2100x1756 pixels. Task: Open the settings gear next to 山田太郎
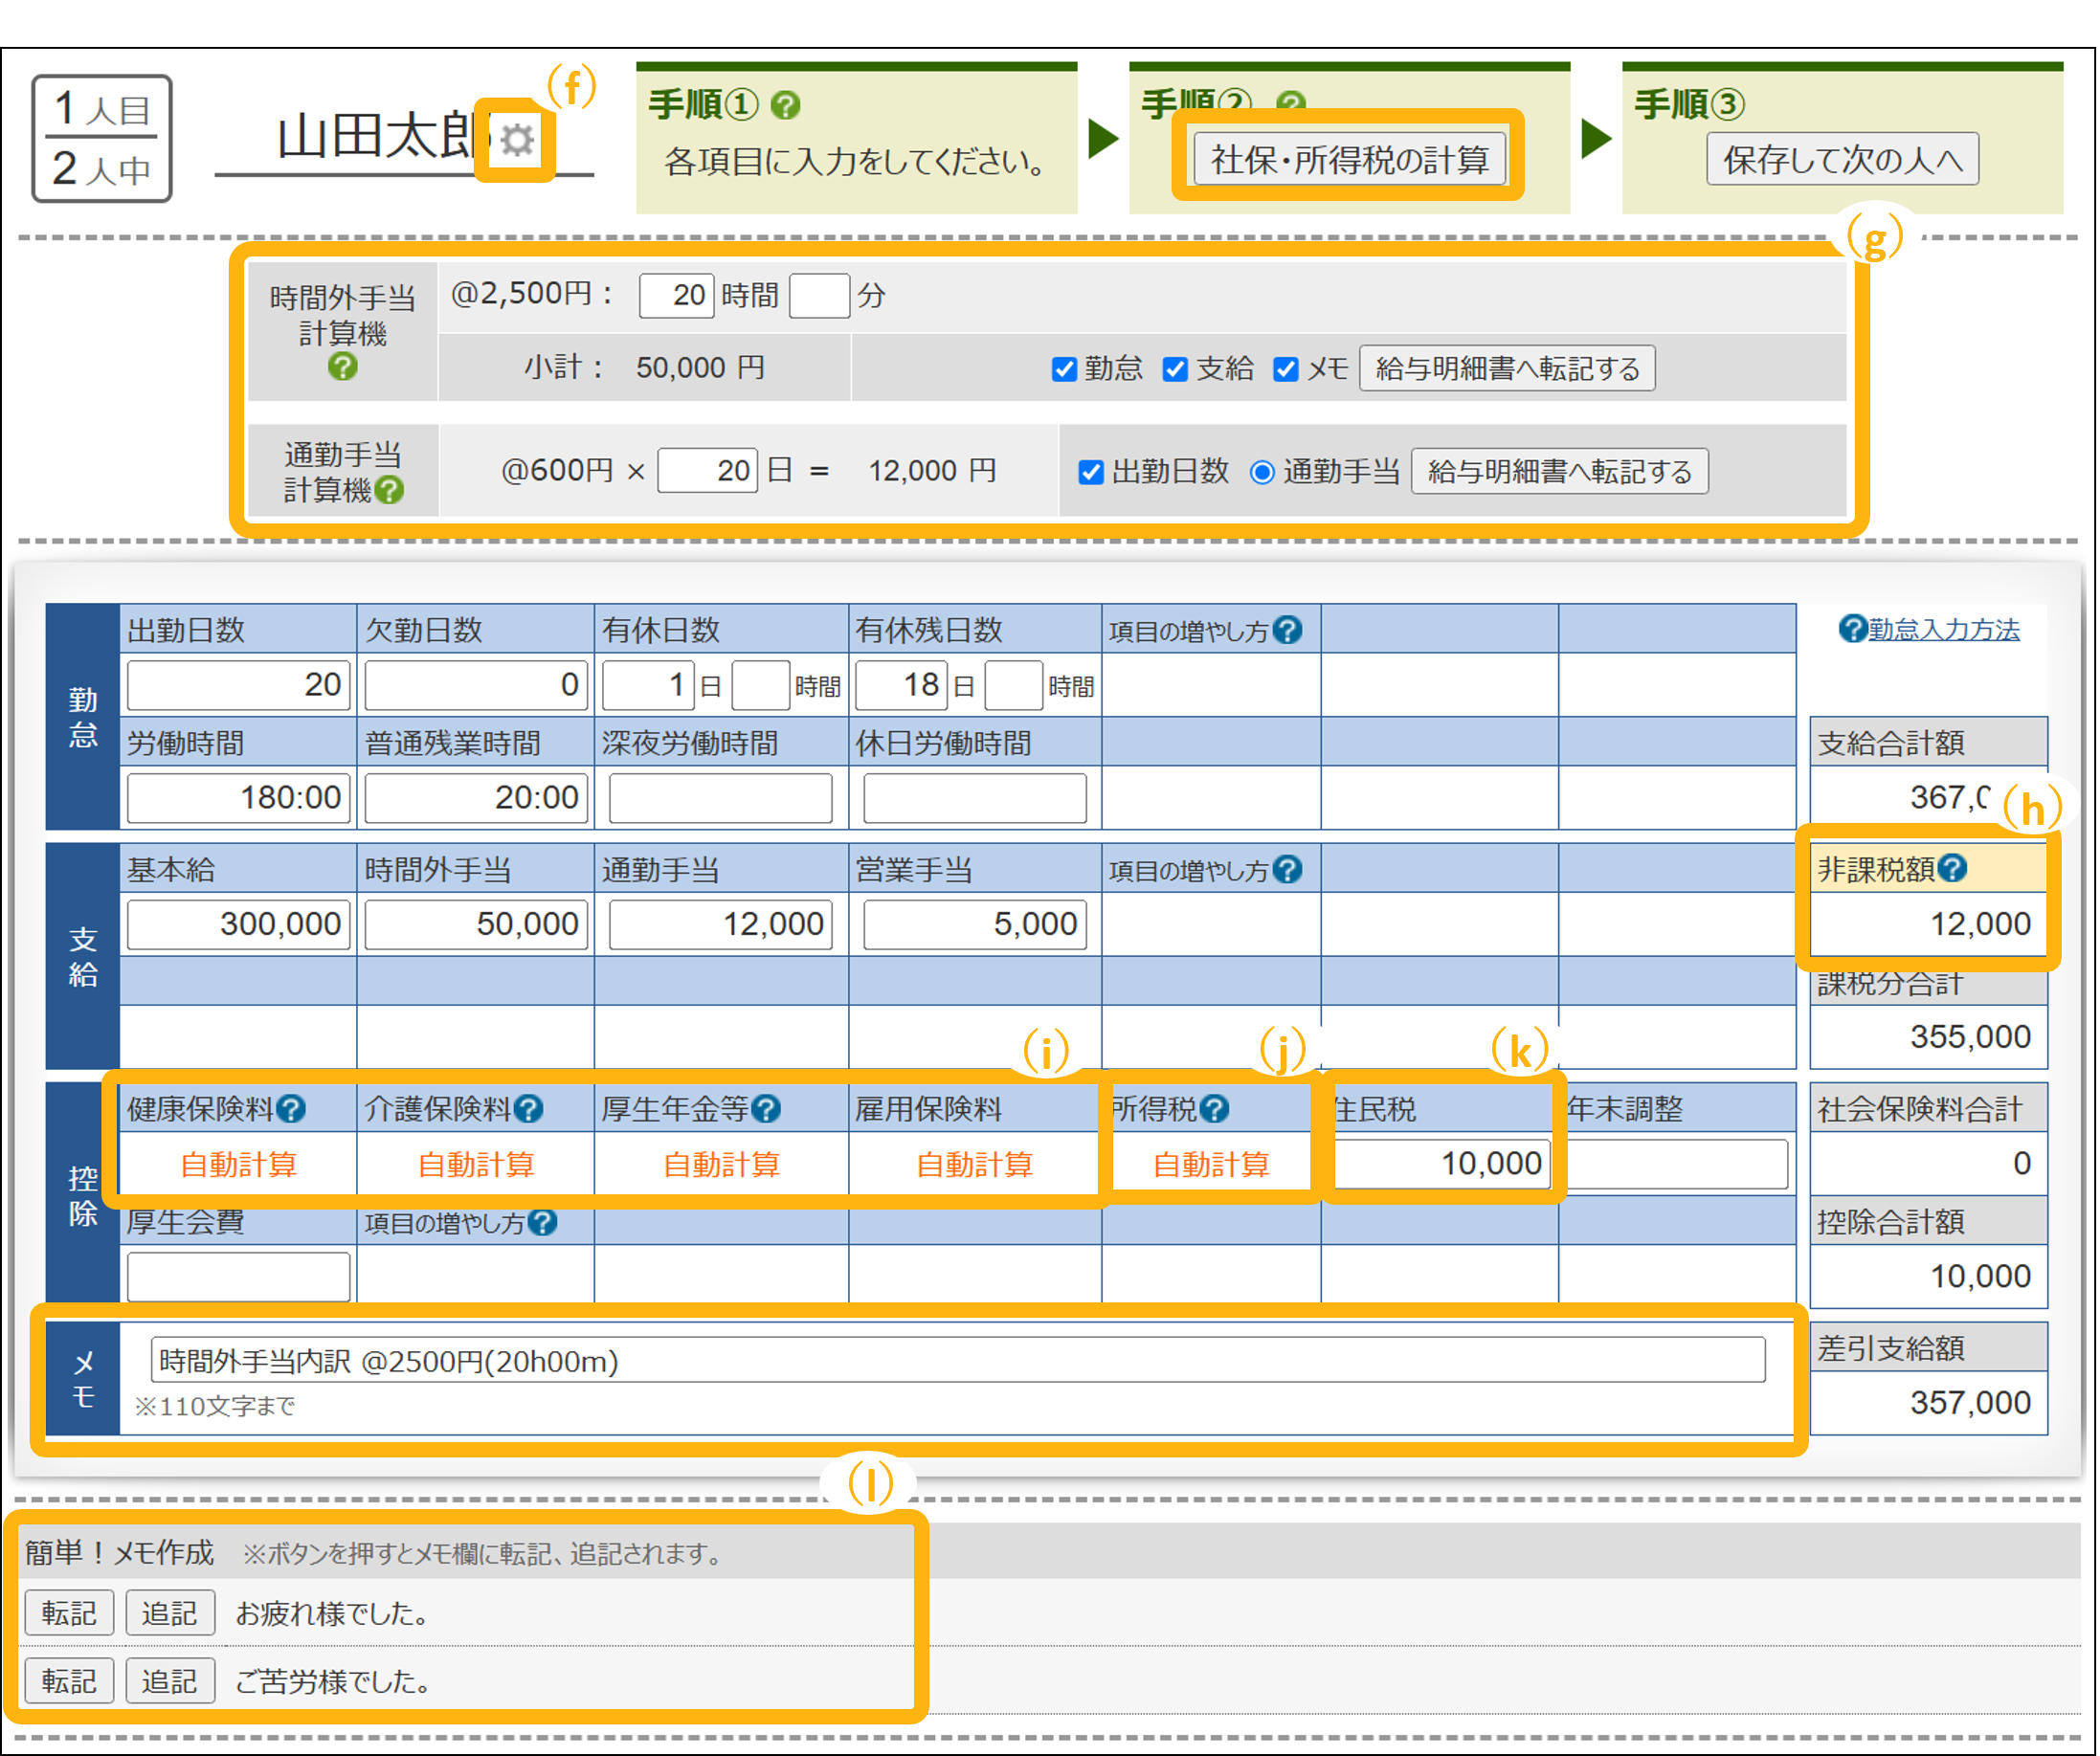[516, 139]
